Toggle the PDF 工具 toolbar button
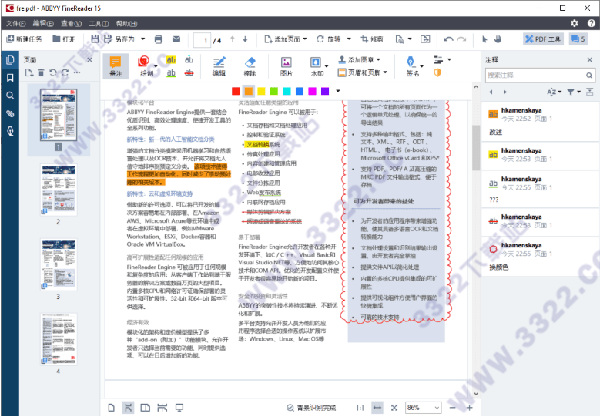 (x=543, y=39)
